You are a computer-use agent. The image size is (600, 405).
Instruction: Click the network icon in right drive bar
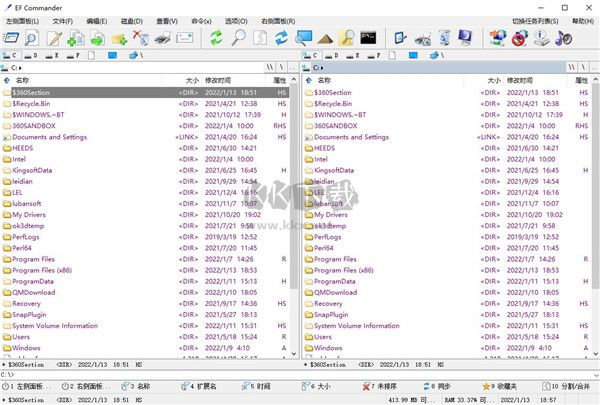(435, 56)
